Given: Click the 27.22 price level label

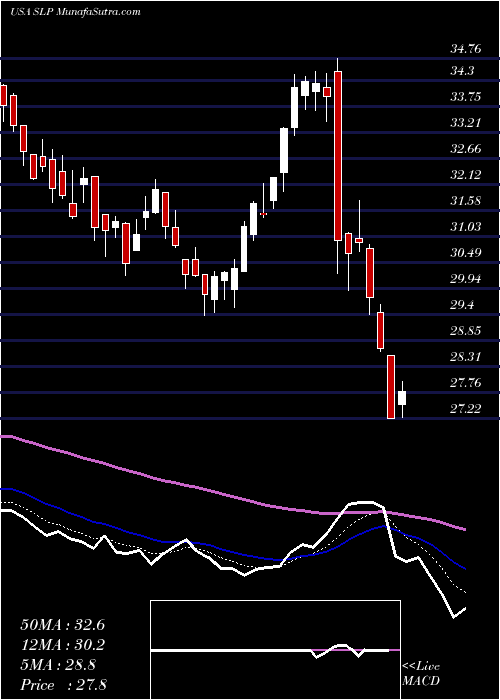Looking at the screenshot, I should [x=466, y=409].
